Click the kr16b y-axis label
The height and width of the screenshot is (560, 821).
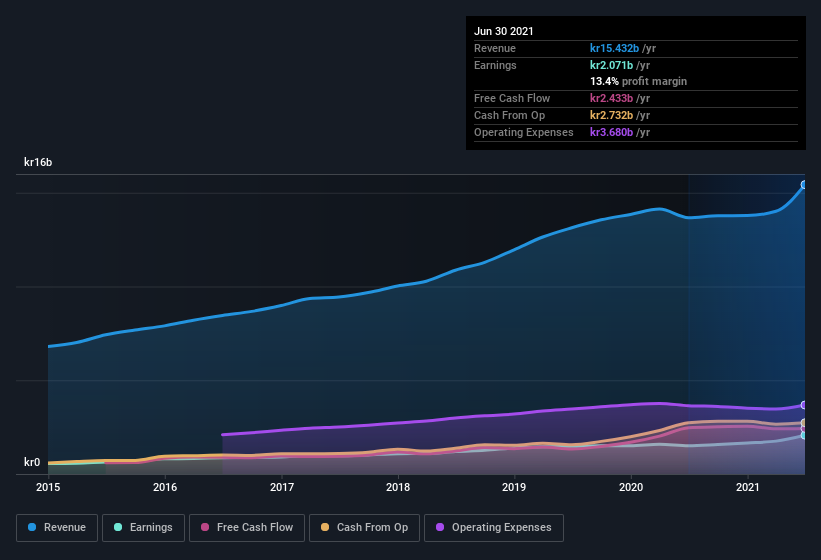click(38, 162)
